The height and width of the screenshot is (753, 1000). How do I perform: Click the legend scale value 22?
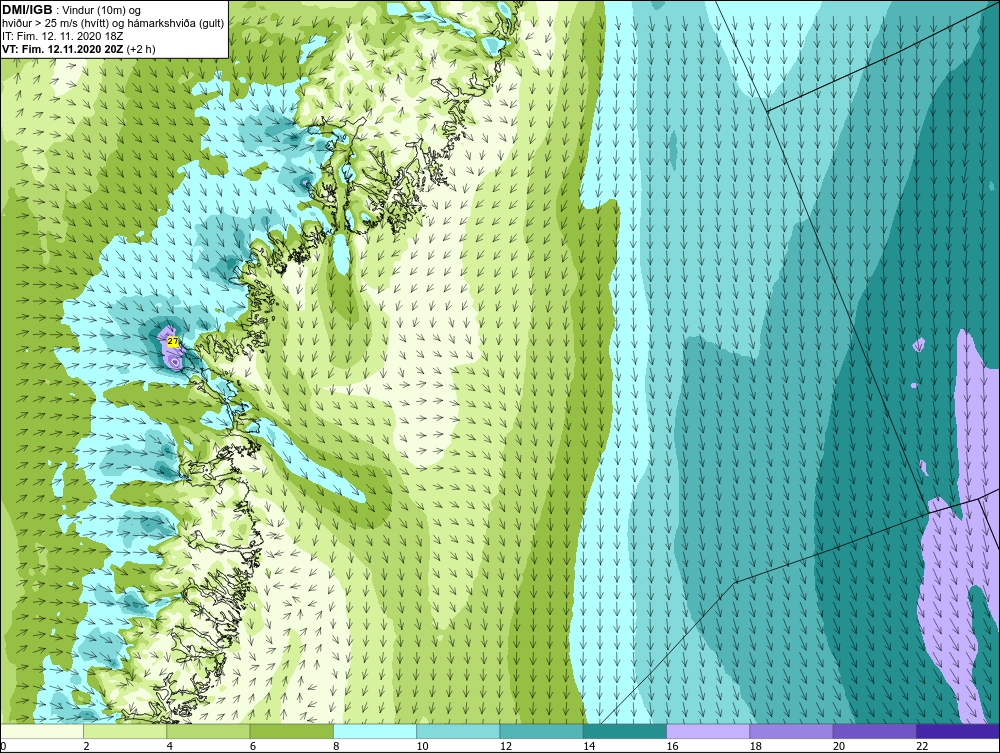tap(922, 747)
